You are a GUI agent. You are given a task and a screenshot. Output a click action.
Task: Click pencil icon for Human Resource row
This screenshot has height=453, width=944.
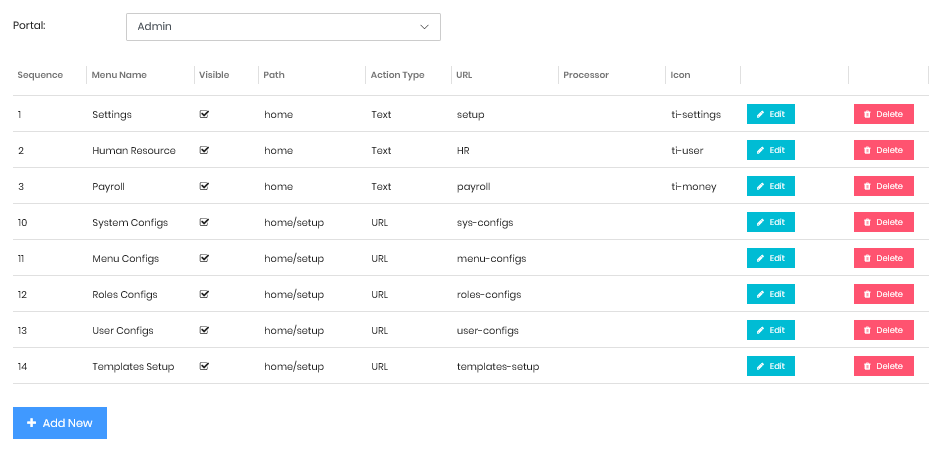760,150
